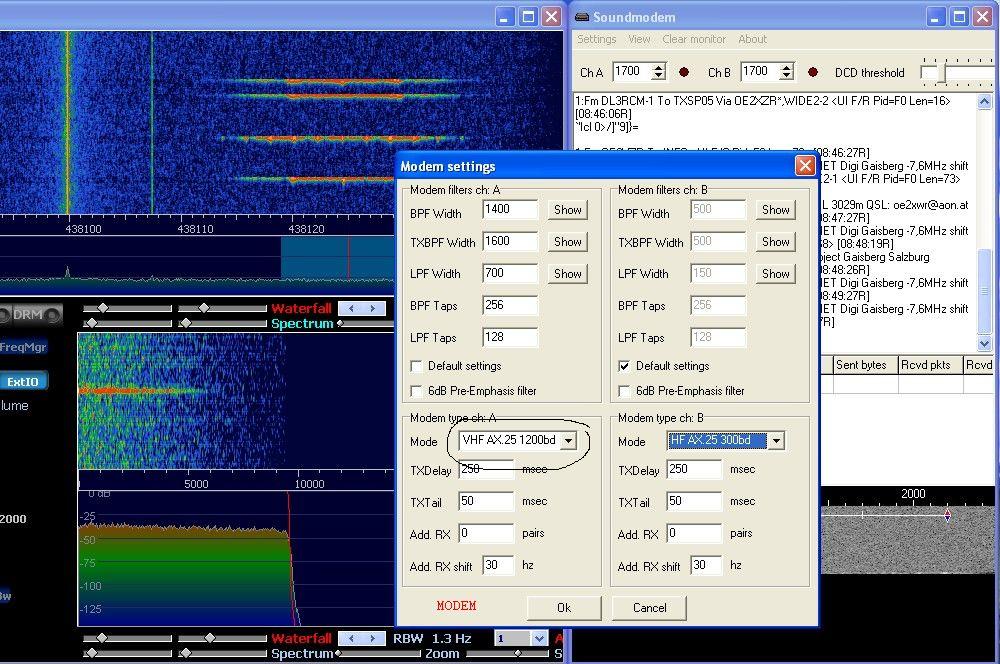Viewport: 1000px width, 664px height.
Task: Show the channel A BPF Width filter
Action: click(x=567, y=210)
